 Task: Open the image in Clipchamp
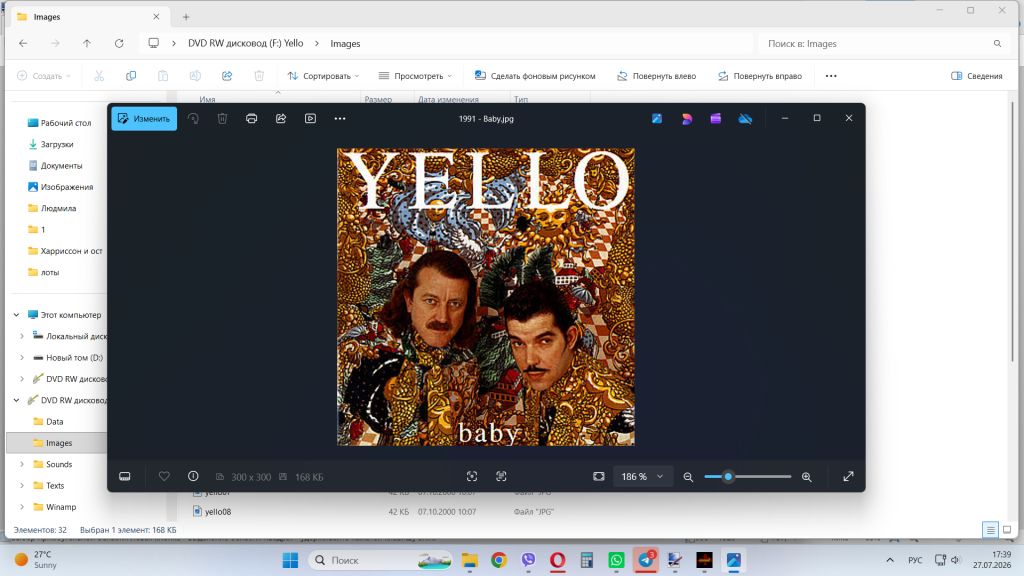tap(716, 119)
